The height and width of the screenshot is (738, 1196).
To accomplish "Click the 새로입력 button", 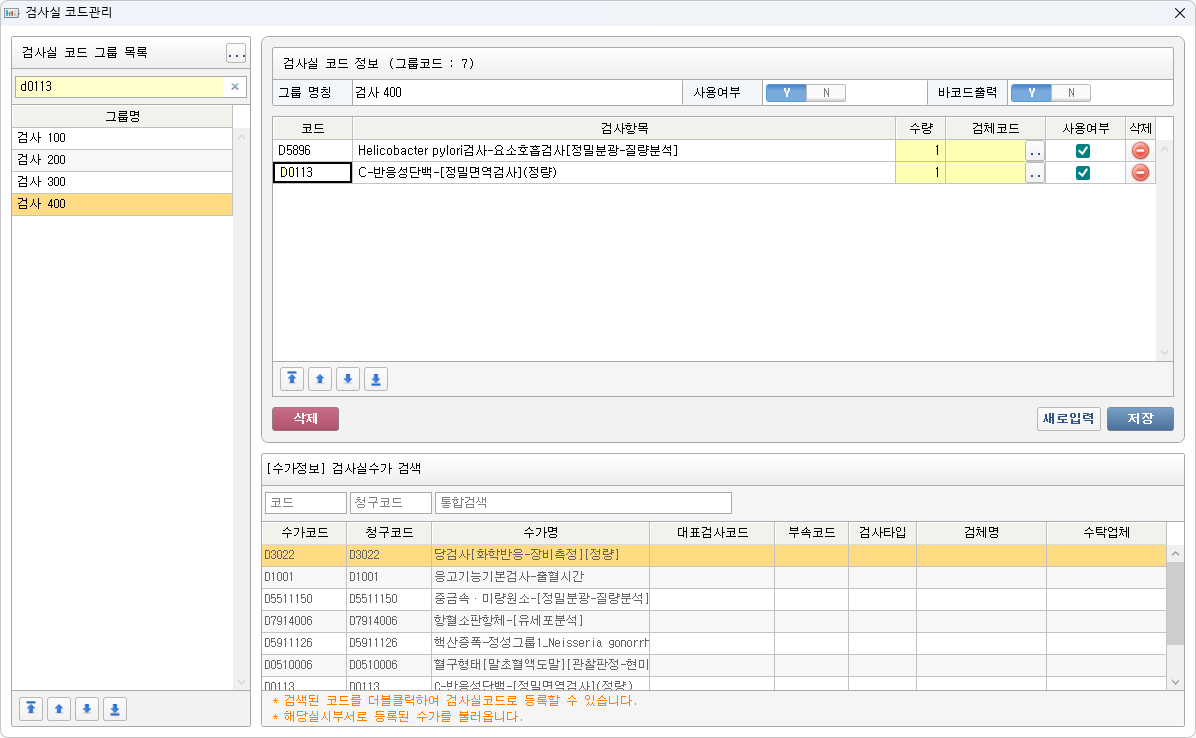I will 1069,419.
